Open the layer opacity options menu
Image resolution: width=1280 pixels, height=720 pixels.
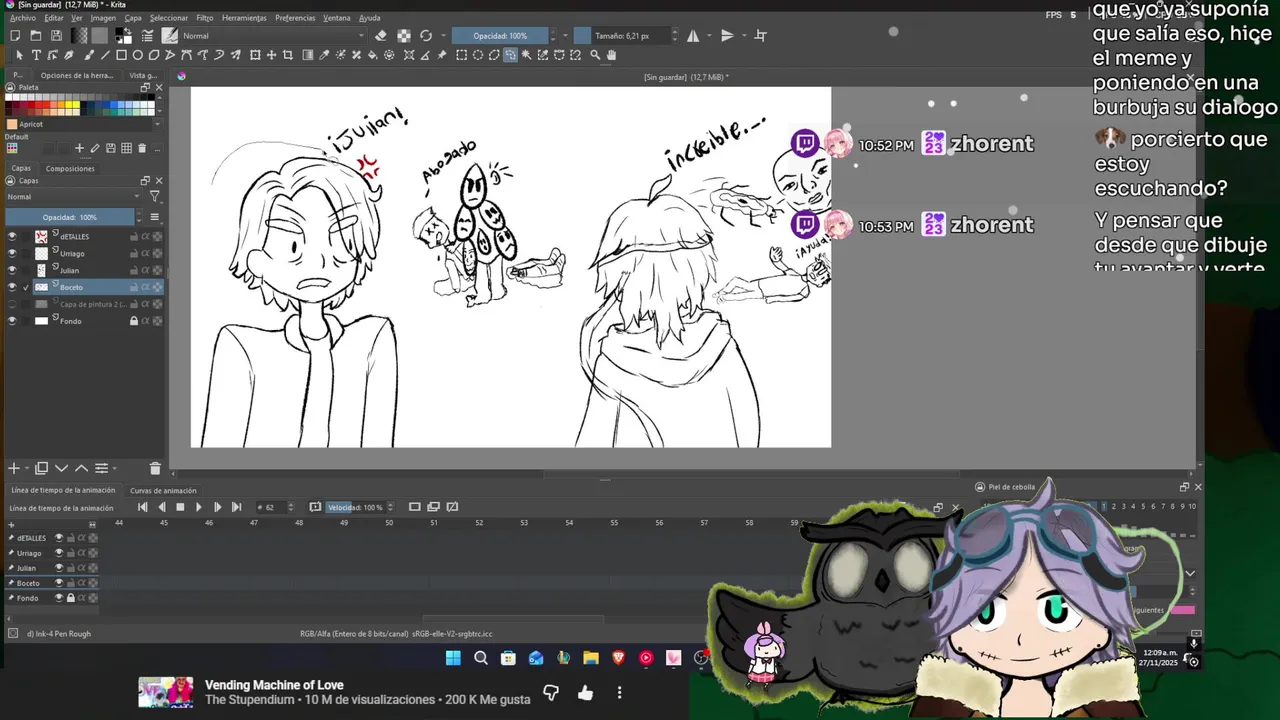pyautogui.click(x=154, y=217)
